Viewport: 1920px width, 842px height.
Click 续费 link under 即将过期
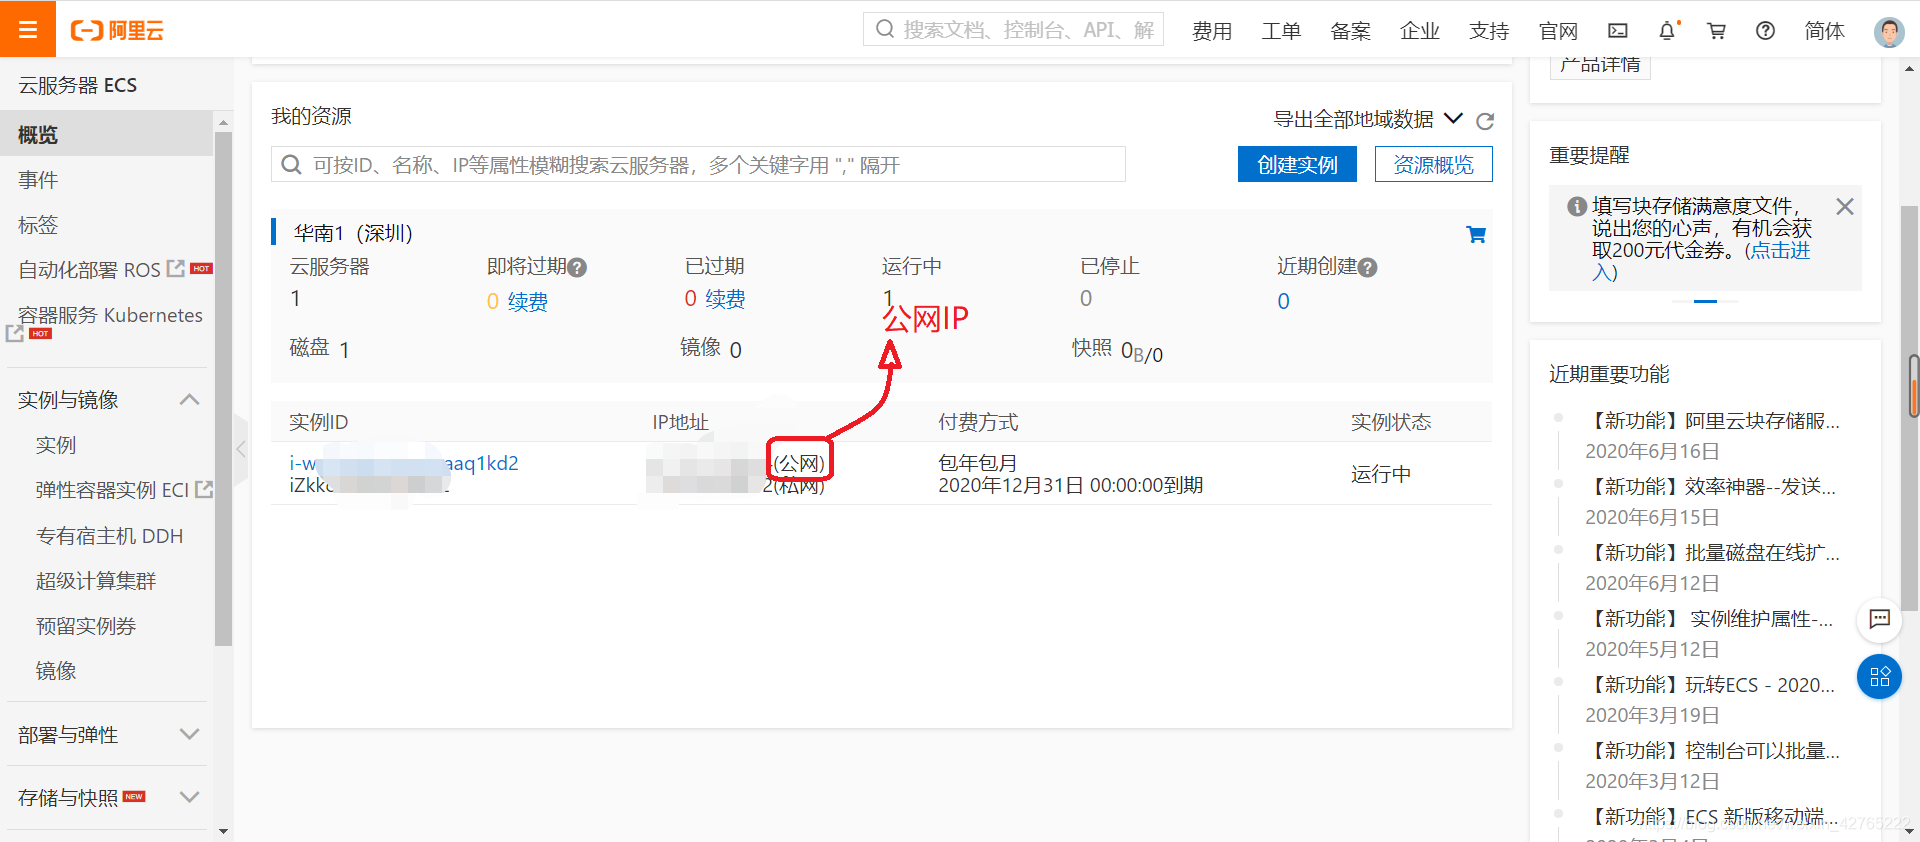pyautogui.click(x=528, y=302)
